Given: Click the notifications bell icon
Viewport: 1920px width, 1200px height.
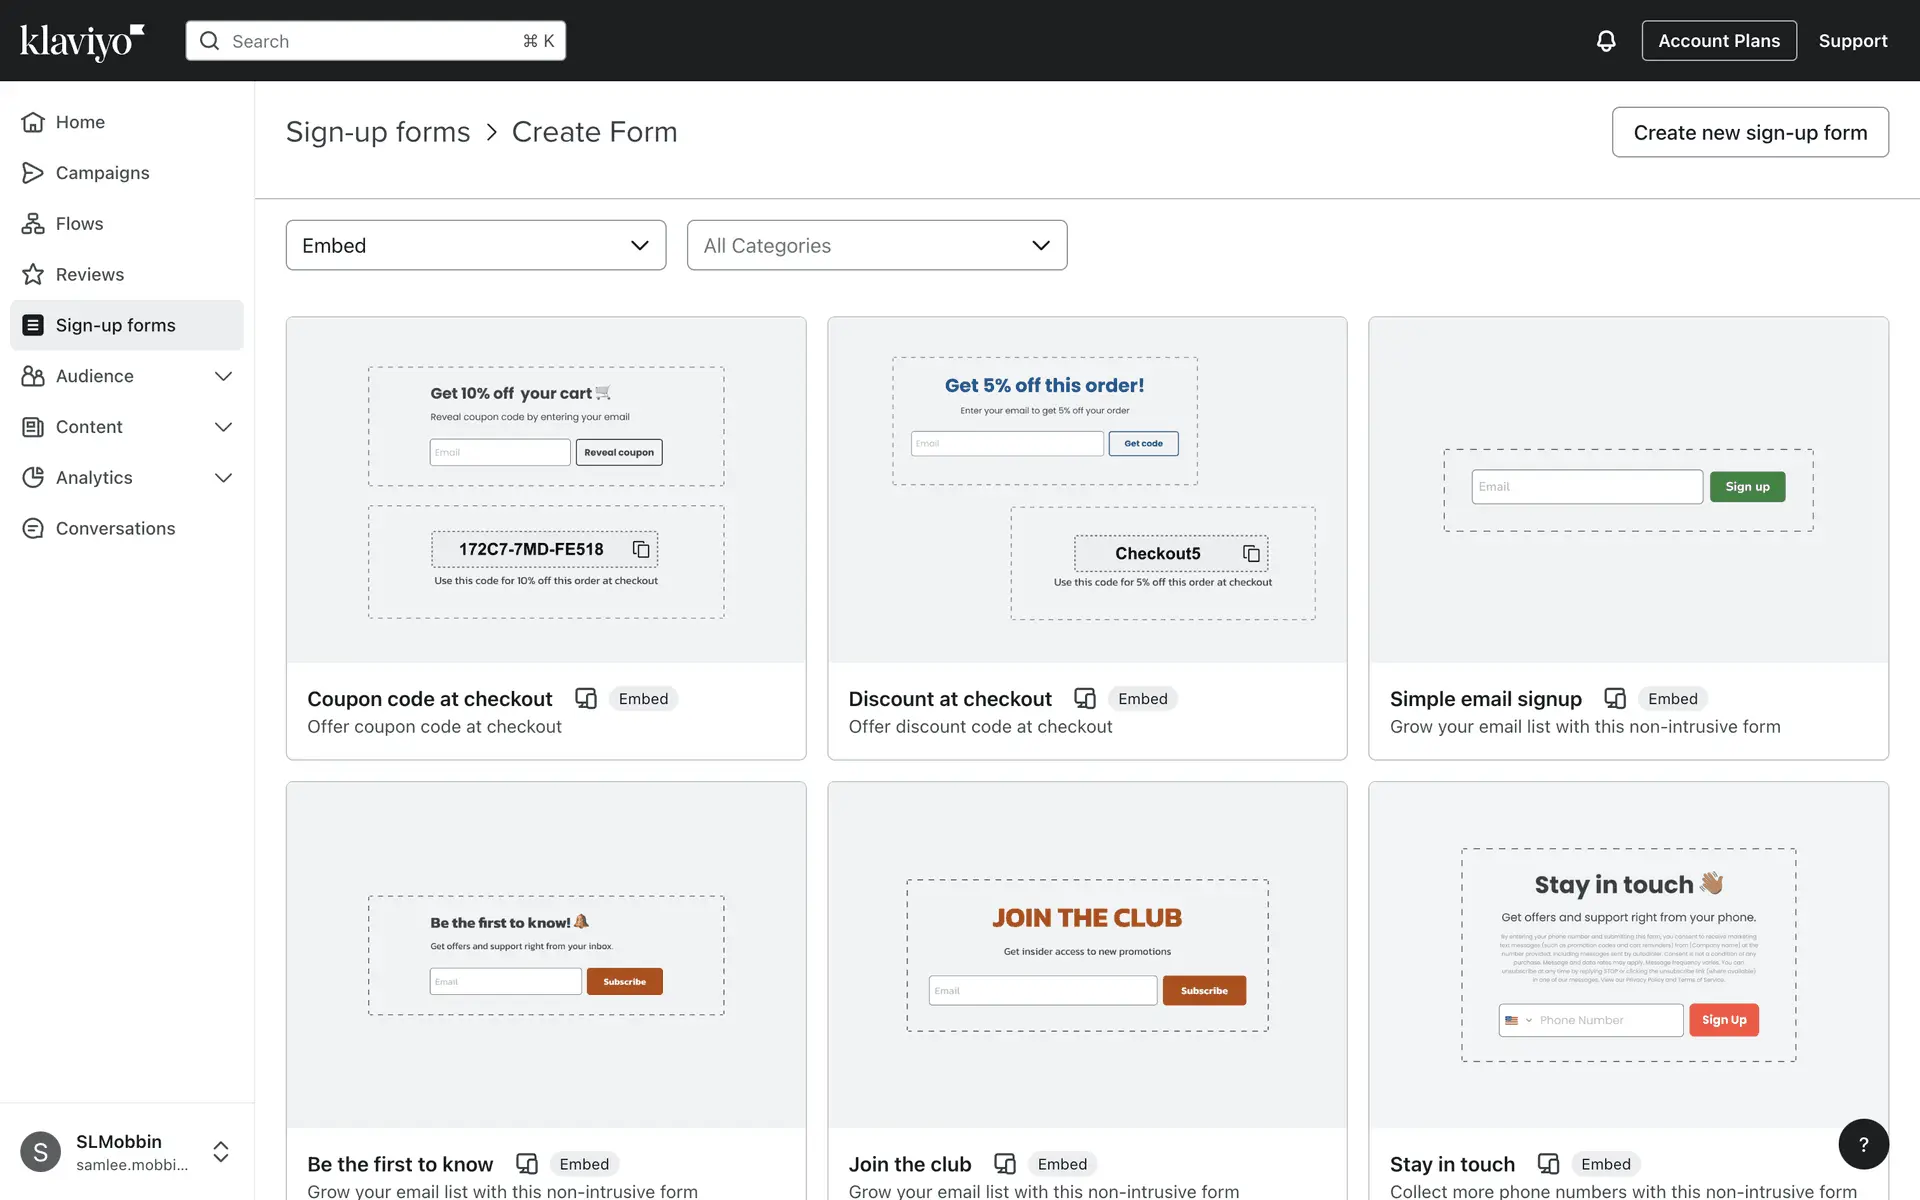Looking at the screenshot, I should coord(1605,41).
